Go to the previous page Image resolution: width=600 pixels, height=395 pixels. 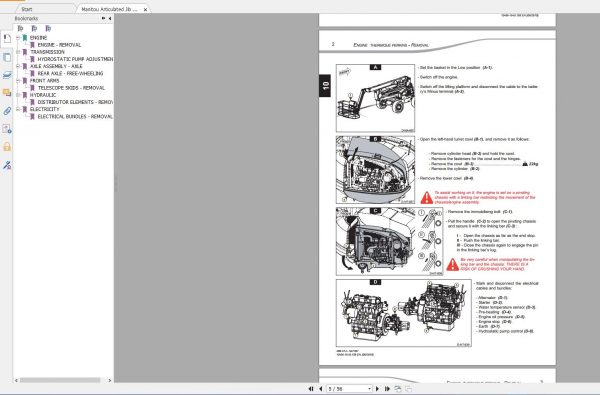pos(320,389)
